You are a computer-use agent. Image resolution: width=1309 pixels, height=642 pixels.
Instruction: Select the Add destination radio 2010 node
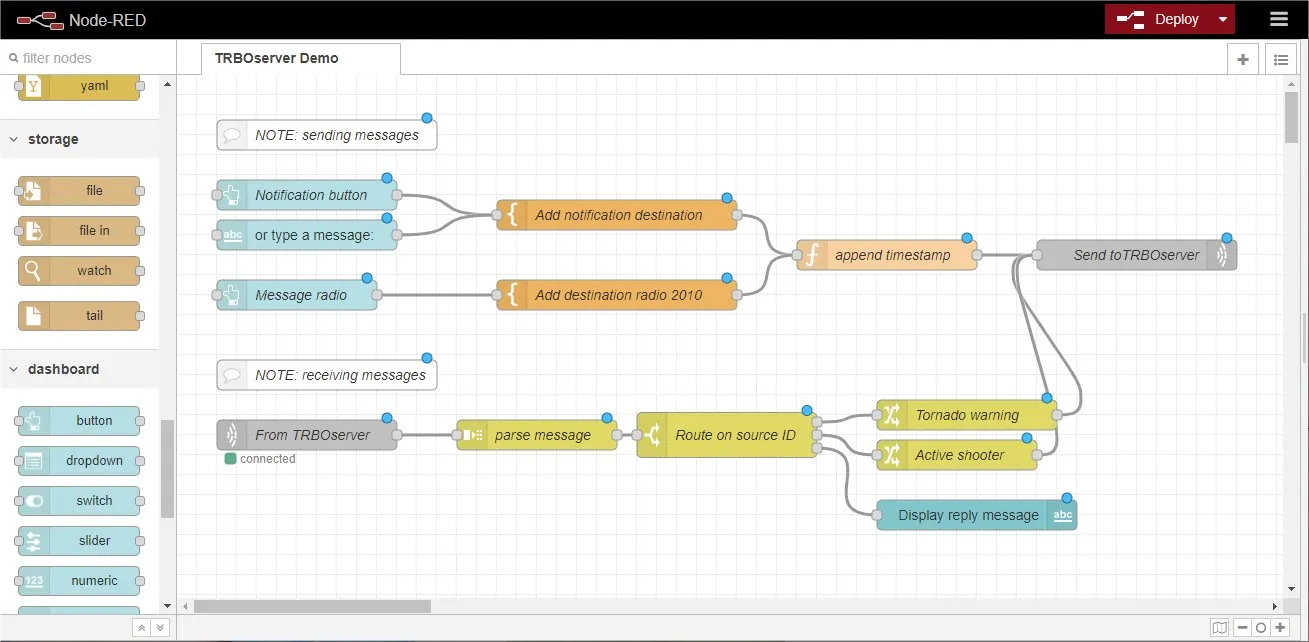click(617, 295)
